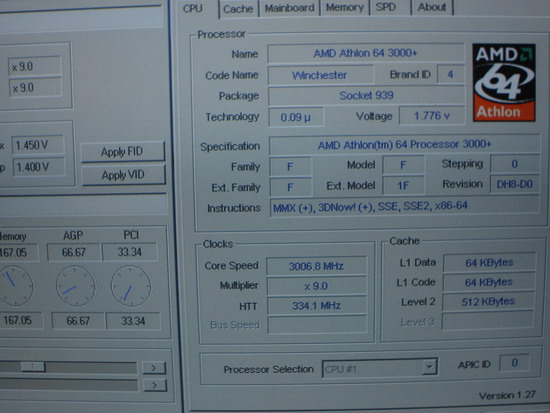Click the Ext. Model value 1F
This screenshot has width=550, height=413.
[x=403, y=186]
